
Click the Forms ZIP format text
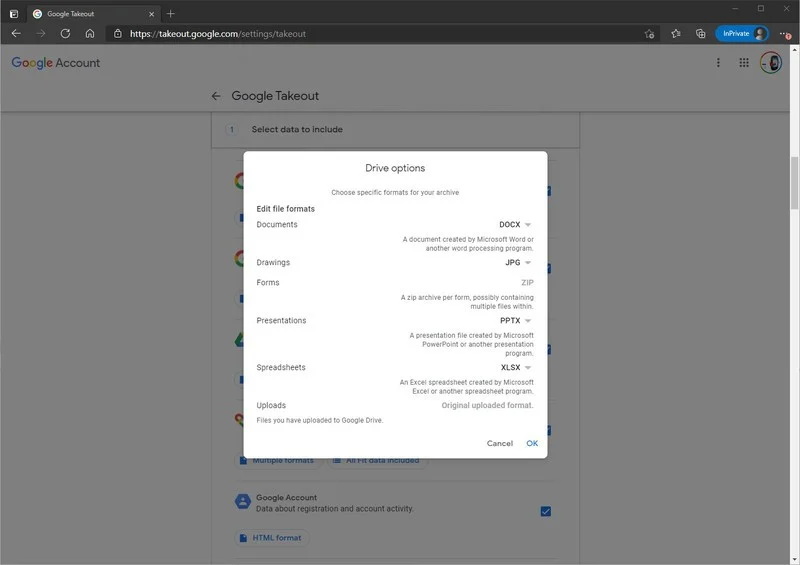pyautogui.click(x=527, y=283)
